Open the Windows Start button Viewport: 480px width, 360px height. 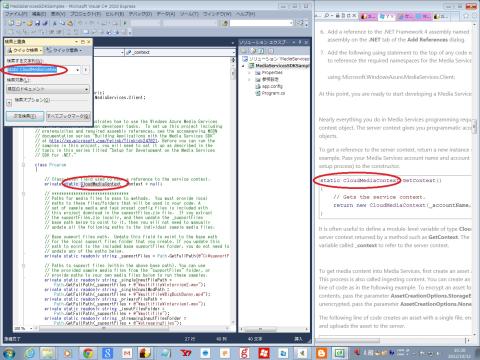tap(8, 353)
